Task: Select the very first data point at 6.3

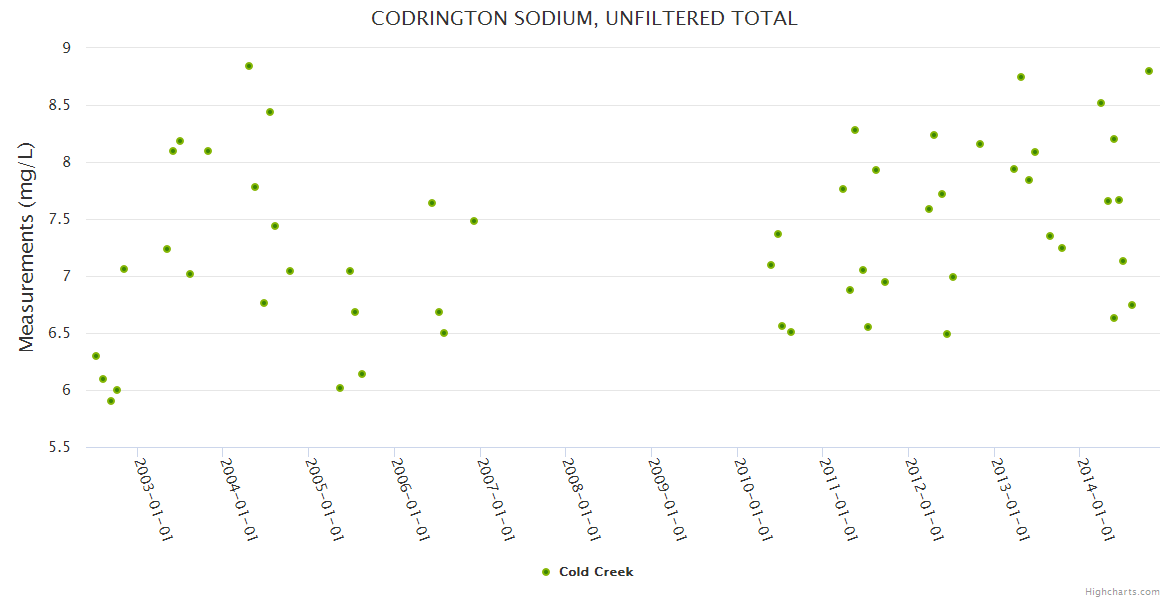Action: (96, 356)
